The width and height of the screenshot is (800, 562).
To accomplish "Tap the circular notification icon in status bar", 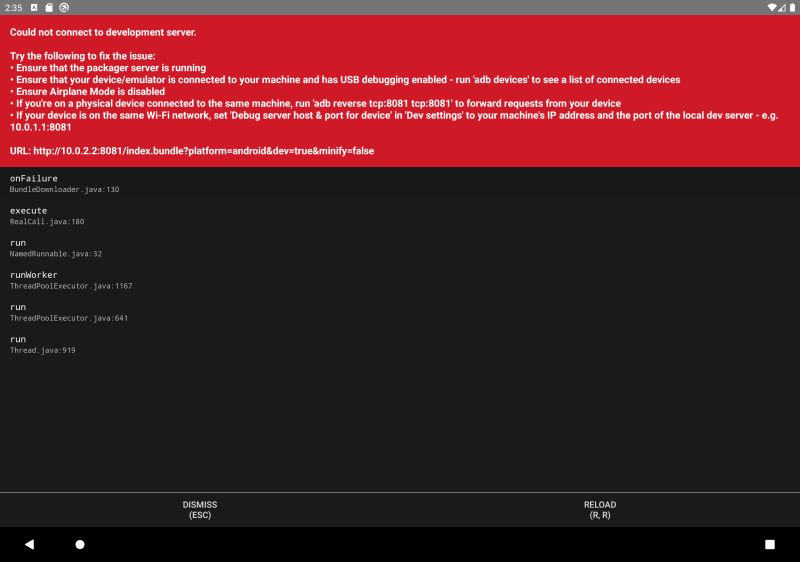I will (x=64, y=7).
